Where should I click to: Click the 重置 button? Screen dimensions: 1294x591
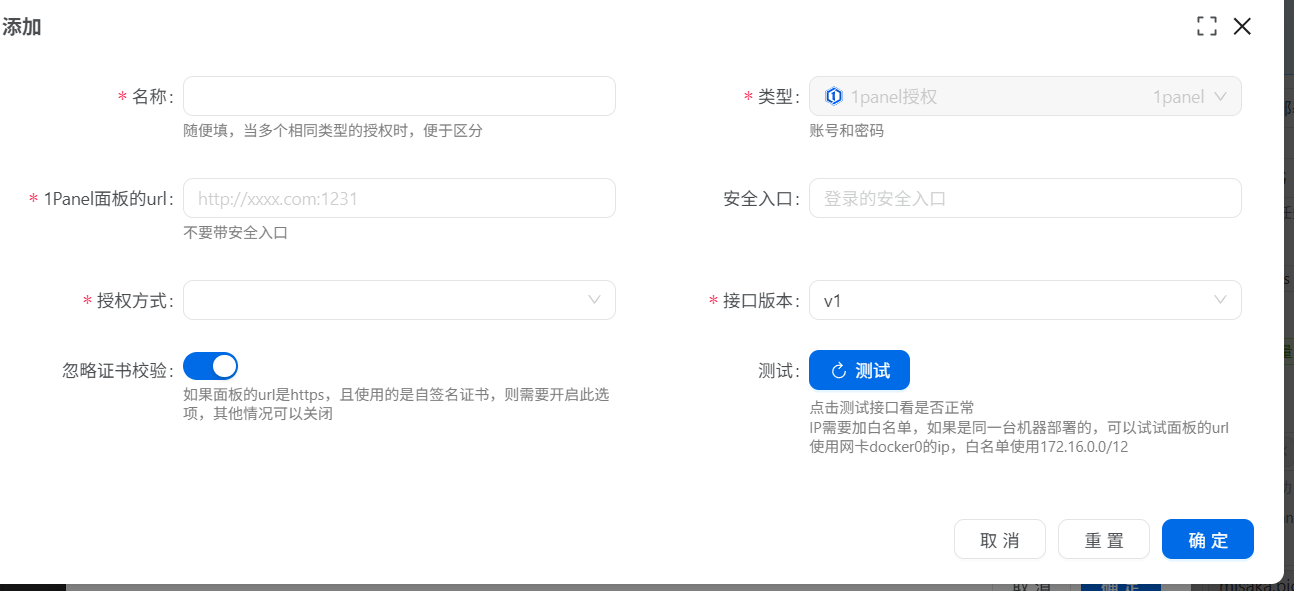(x=1104, y=540)
